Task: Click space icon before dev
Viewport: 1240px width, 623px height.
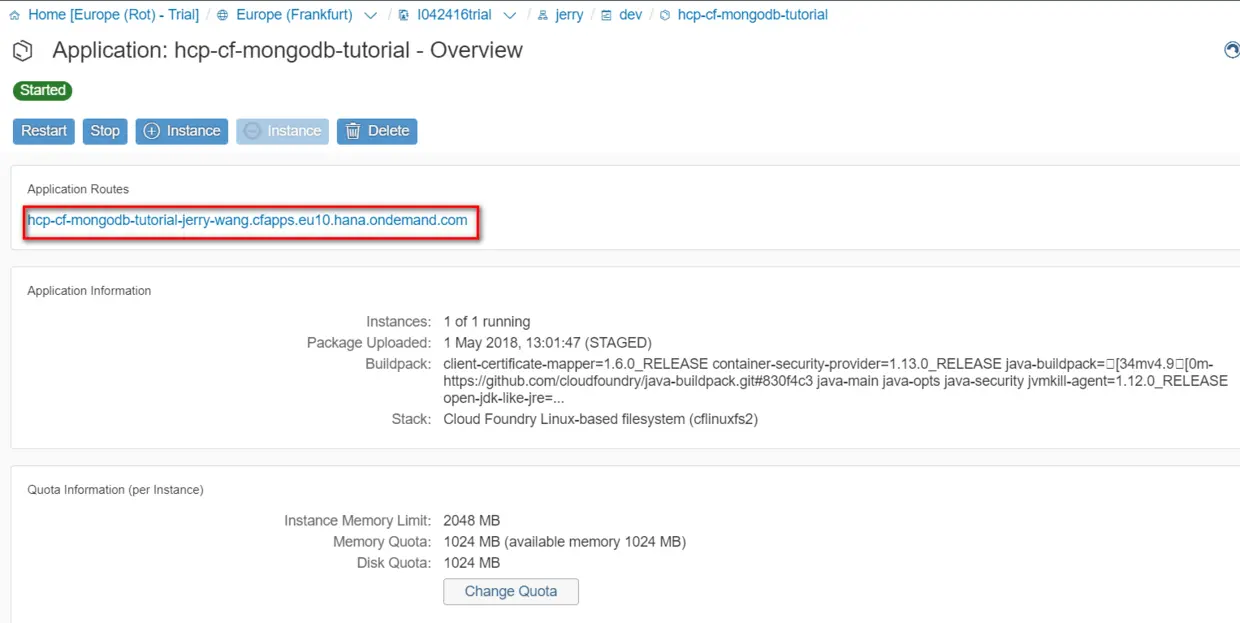Action: [x=606, y=15]
